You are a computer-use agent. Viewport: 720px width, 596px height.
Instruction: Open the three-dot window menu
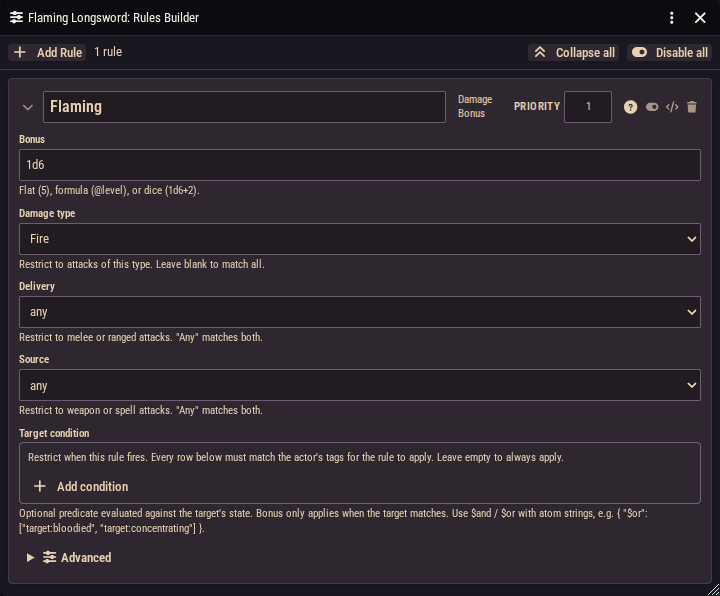pyautogui.click(x=671, y=18)
